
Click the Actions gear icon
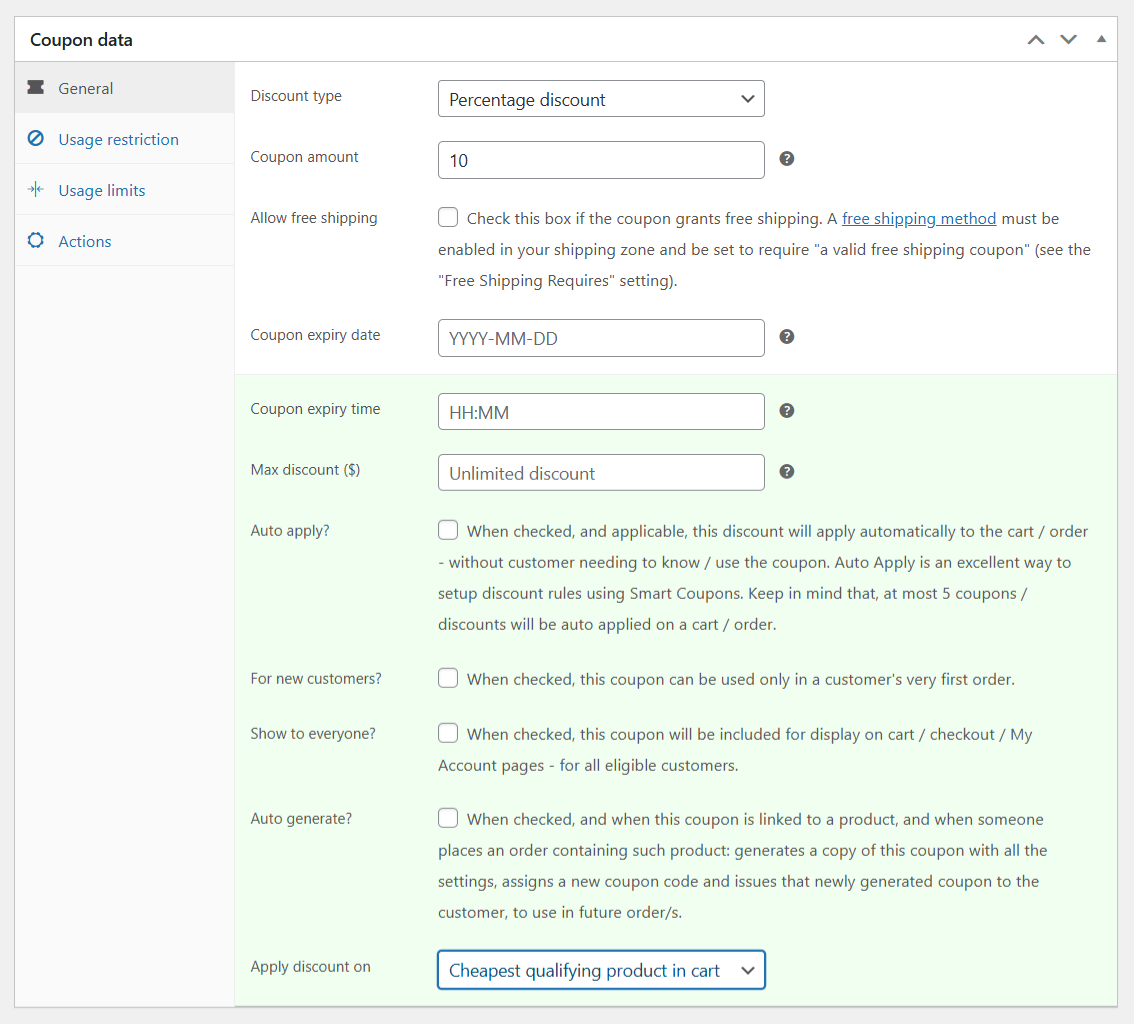click(x=36, y=241)
